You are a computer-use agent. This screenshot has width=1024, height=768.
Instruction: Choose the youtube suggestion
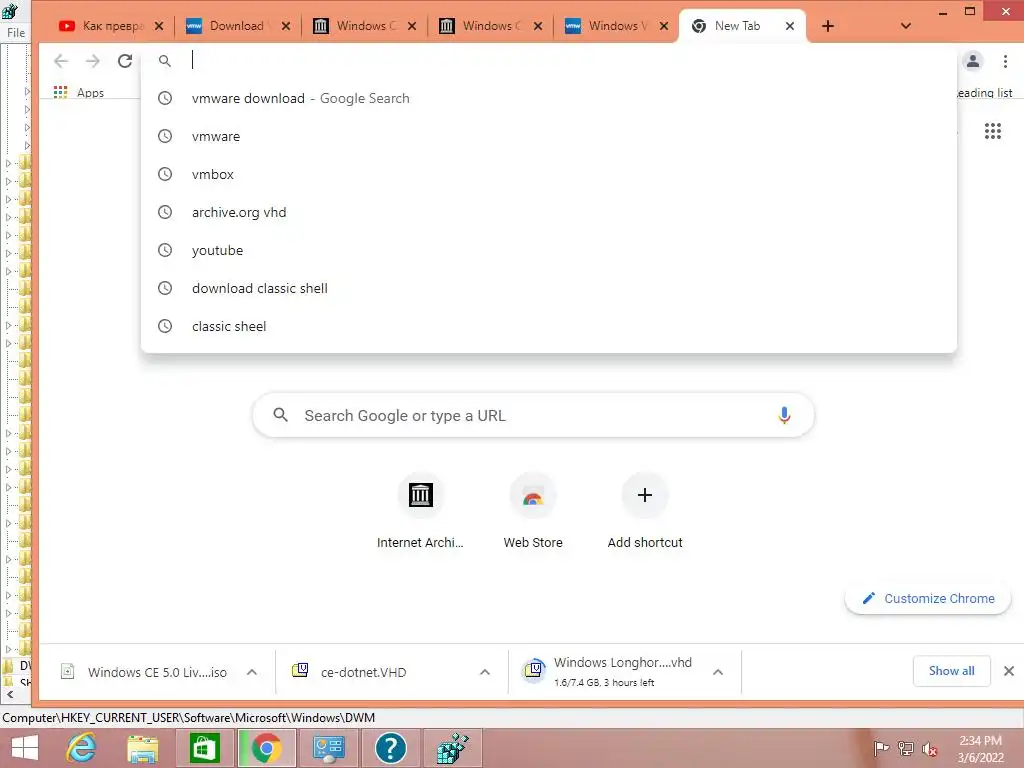[x=549, y=250]
